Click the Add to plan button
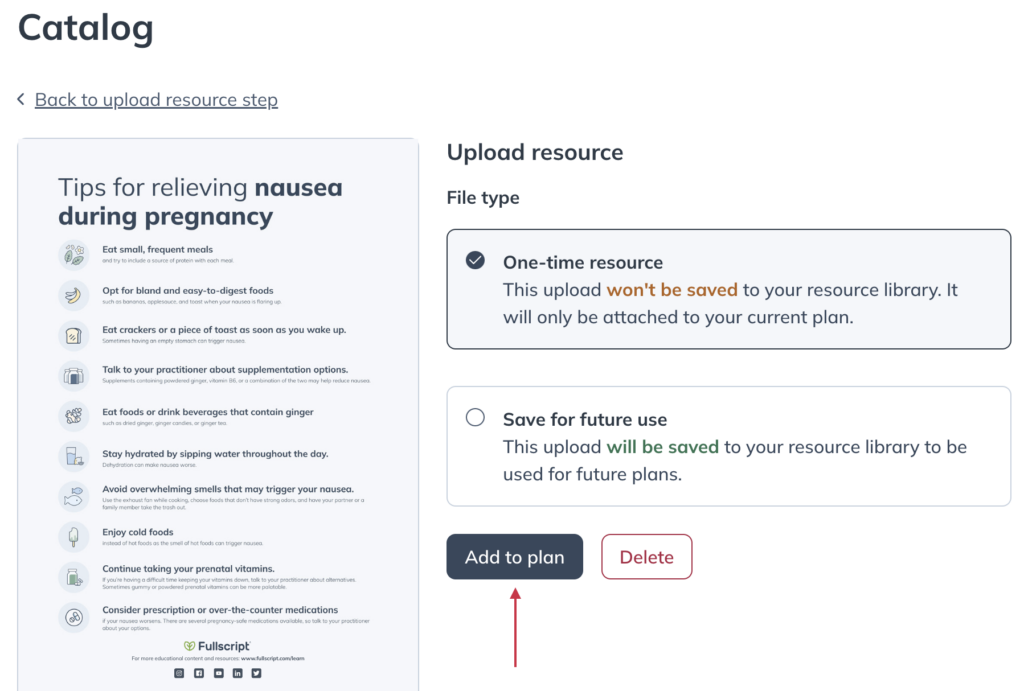 click(x=515, y=556)
